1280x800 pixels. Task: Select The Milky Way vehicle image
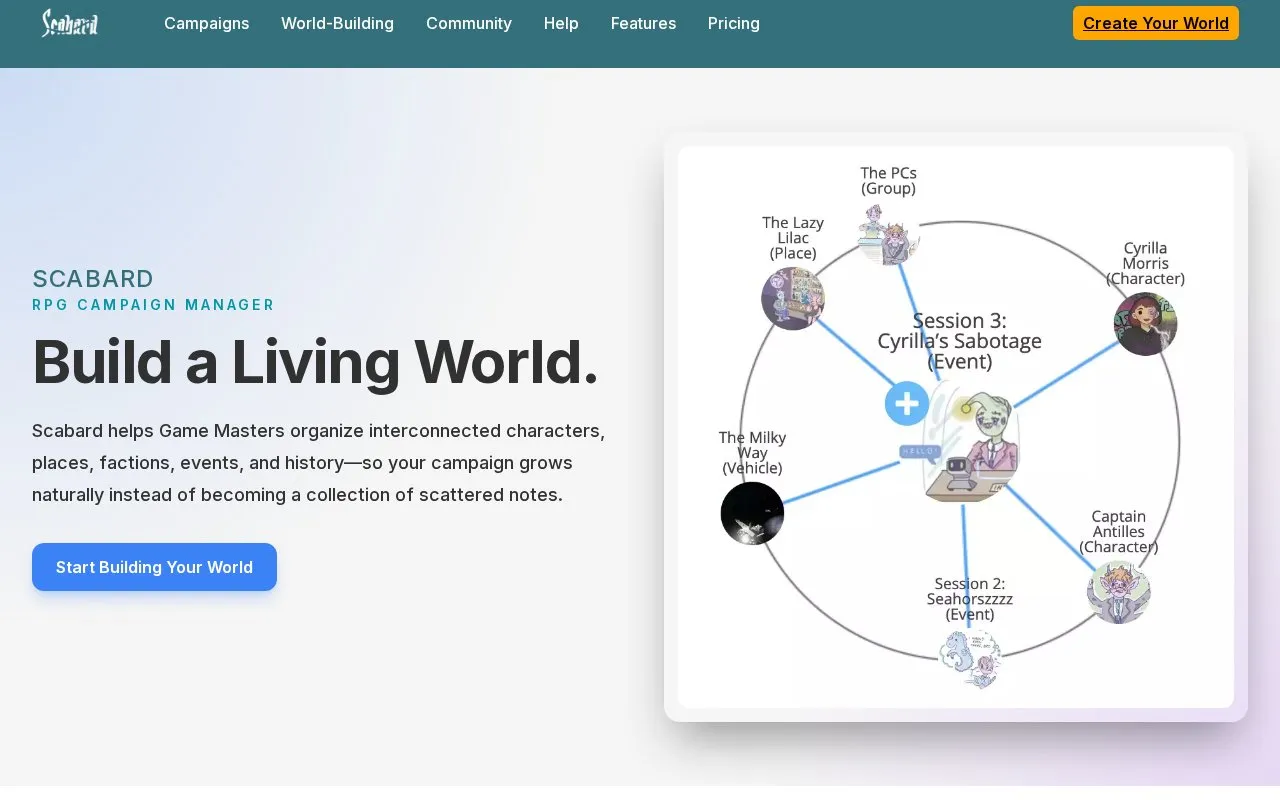[x=752, y=513]
